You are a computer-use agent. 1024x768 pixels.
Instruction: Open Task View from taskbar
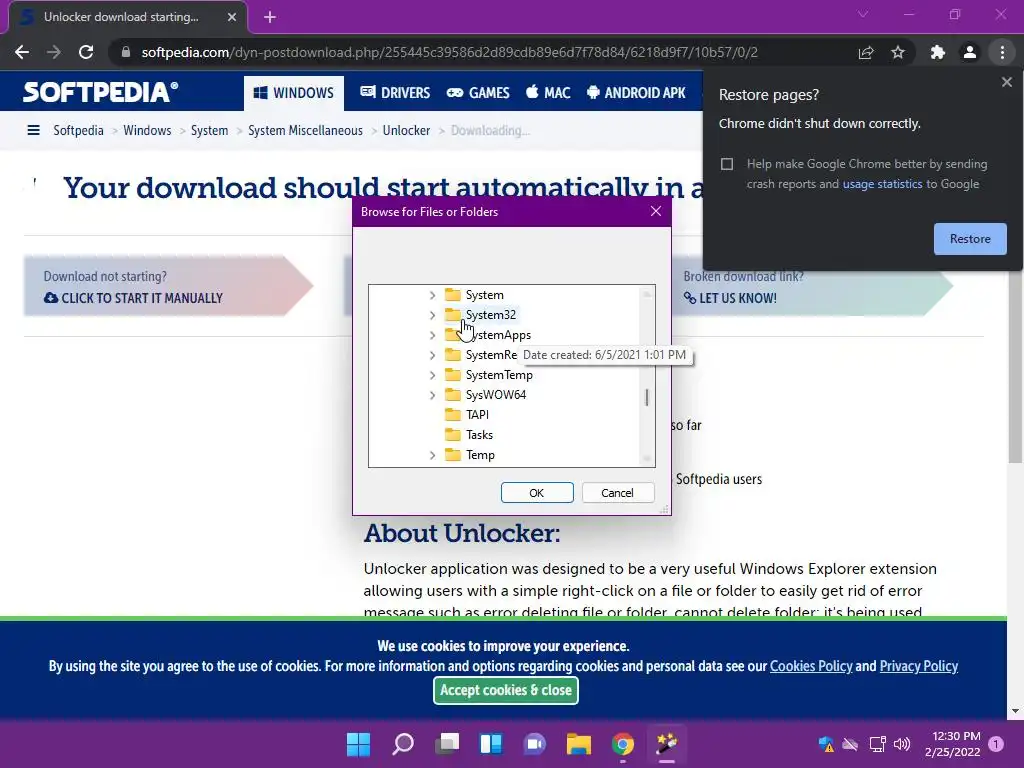447,744
